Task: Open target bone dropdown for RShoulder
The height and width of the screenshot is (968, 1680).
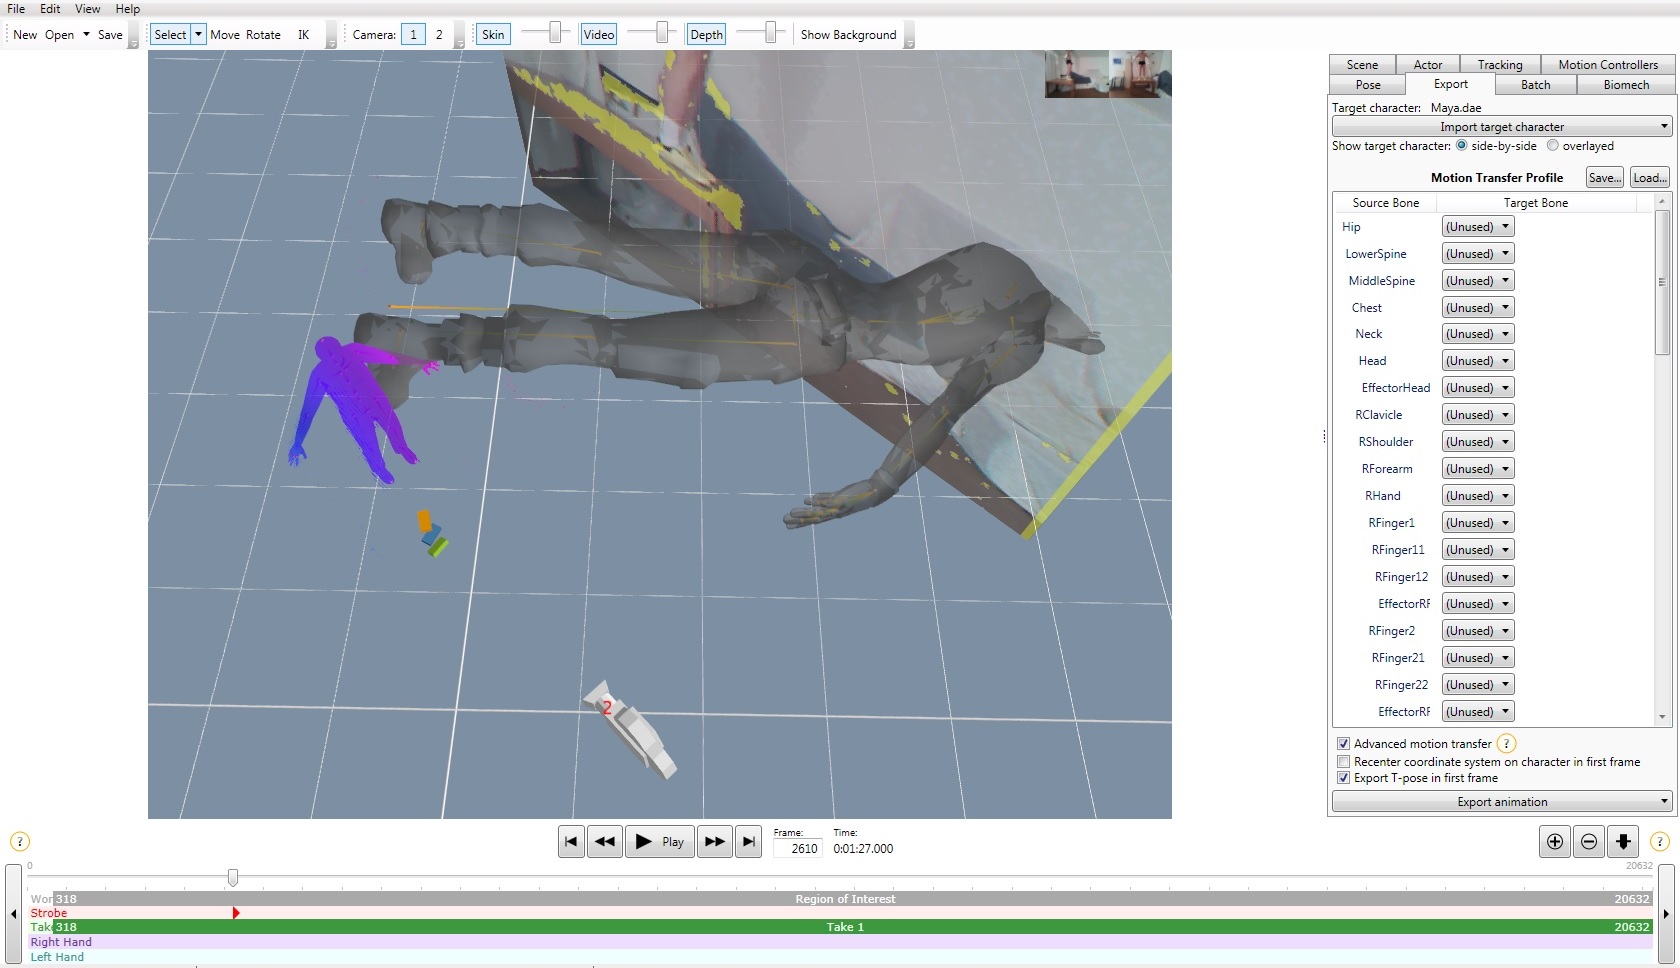Action: (1478, 442)
